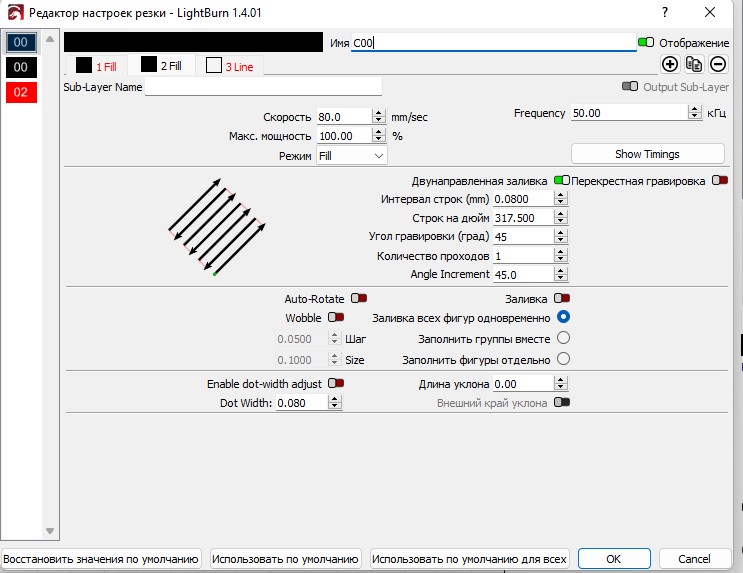Click the black layer color bar
Image resolution: width=743 pixels, height=573 pixels.
point(193,42)
